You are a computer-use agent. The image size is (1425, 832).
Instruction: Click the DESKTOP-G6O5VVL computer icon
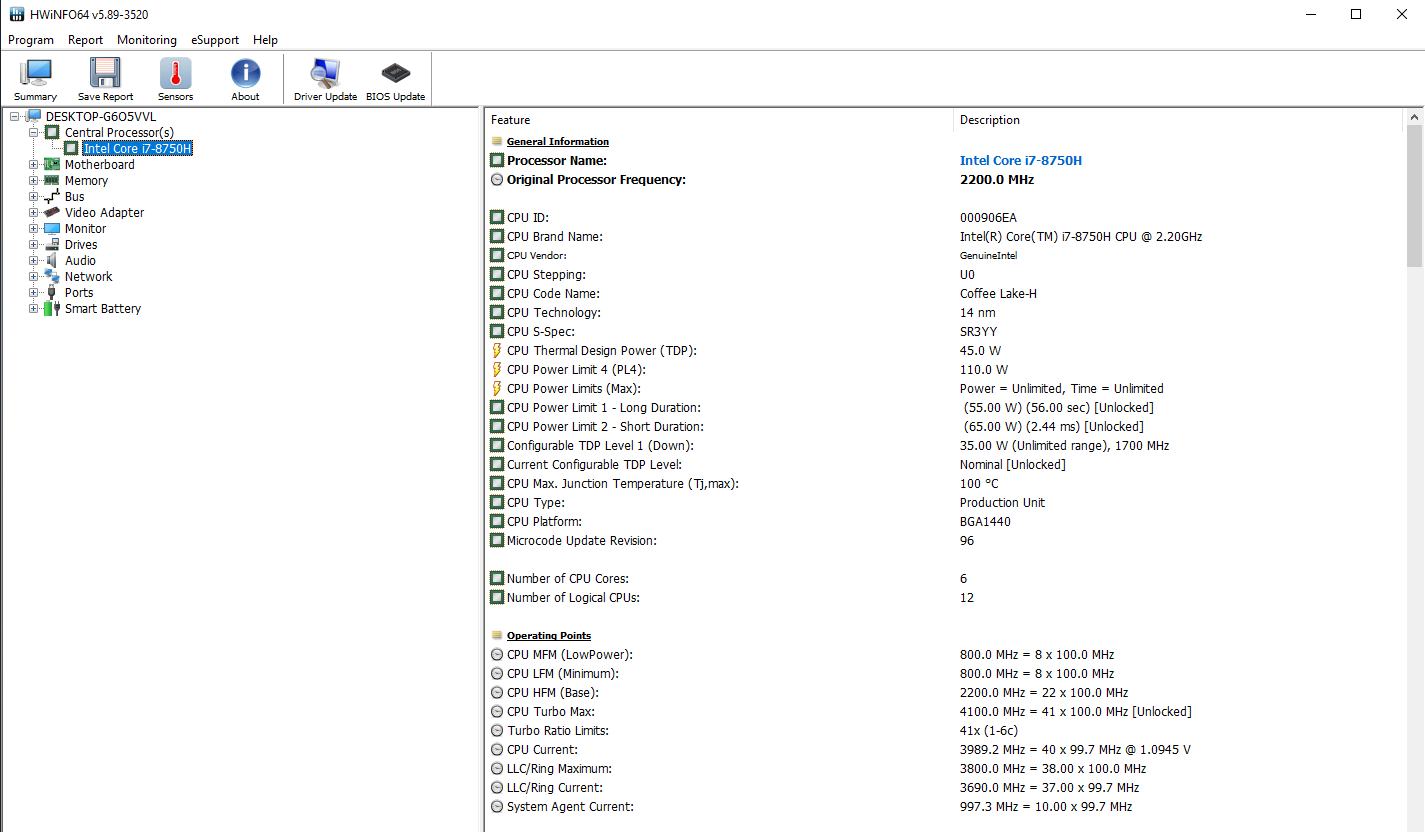[x=34, y=117]
